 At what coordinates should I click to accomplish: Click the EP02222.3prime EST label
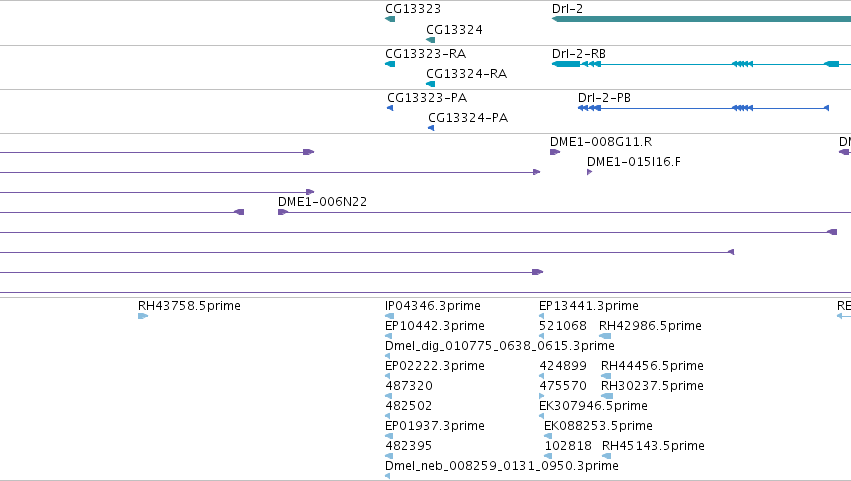point(434,366)
